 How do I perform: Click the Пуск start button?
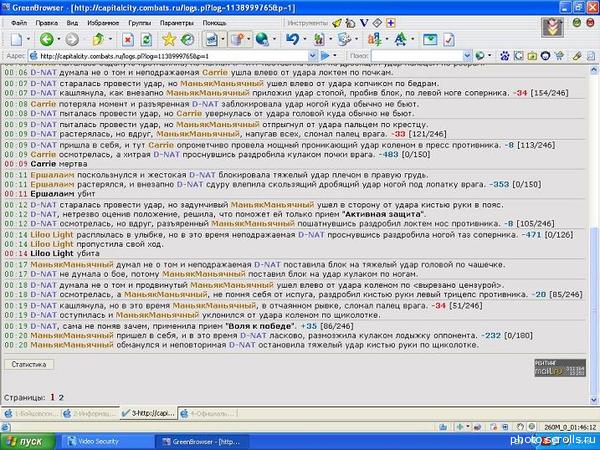tap(28, 442)
